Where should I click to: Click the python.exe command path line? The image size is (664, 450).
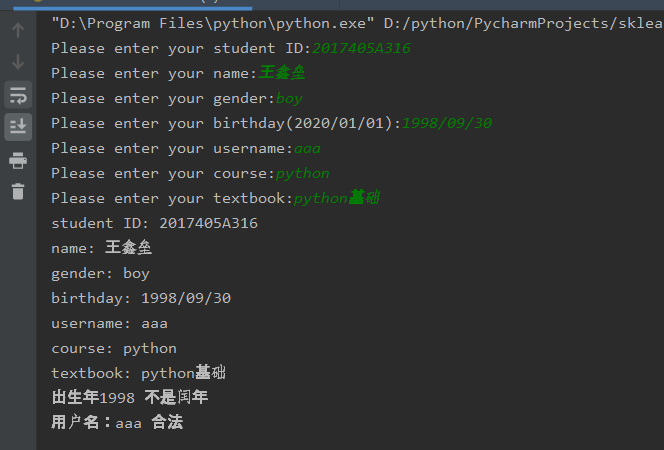[357, 23]
